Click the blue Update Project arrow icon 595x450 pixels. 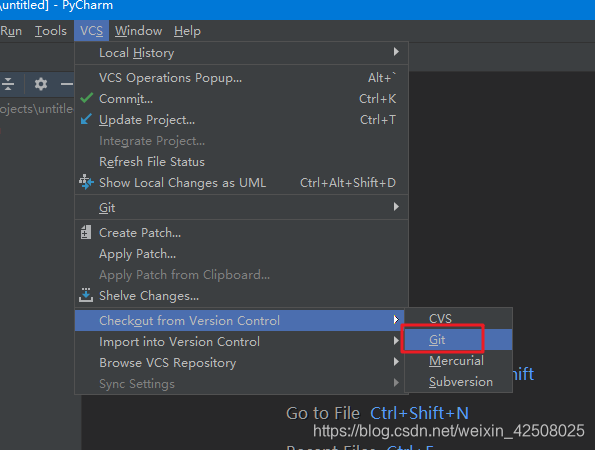86,119
